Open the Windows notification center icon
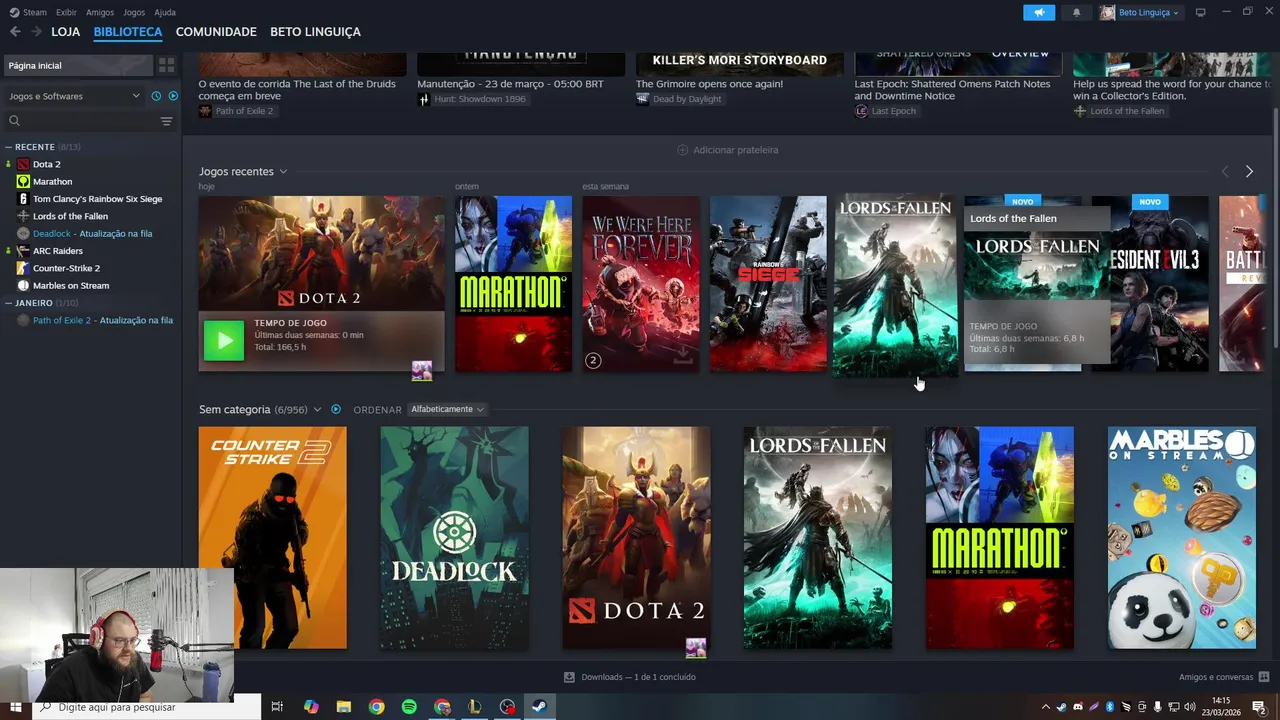1280x720 pixels. [x=1259, y=707]
